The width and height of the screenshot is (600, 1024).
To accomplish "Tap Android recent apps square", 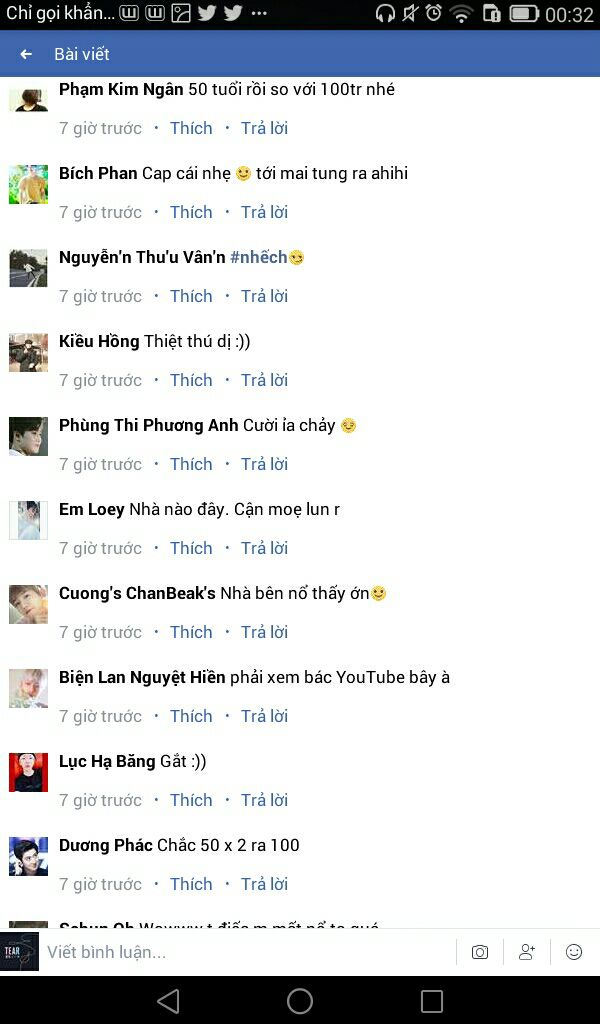I will 432,1000.
